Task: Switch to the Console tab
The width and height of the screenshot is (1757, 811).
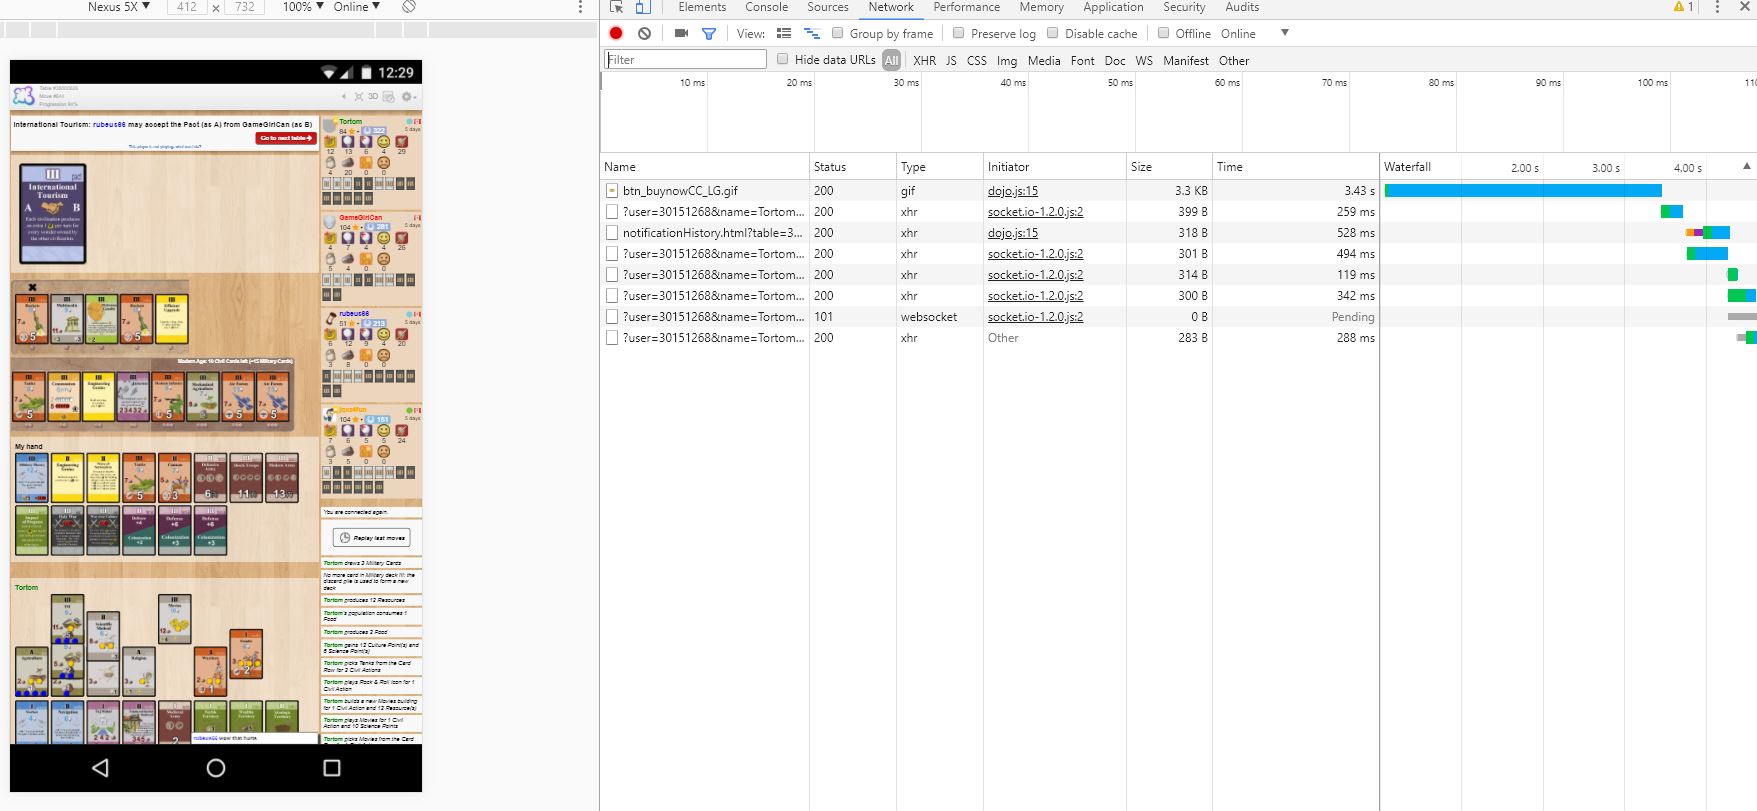Action: click(766, 7)
